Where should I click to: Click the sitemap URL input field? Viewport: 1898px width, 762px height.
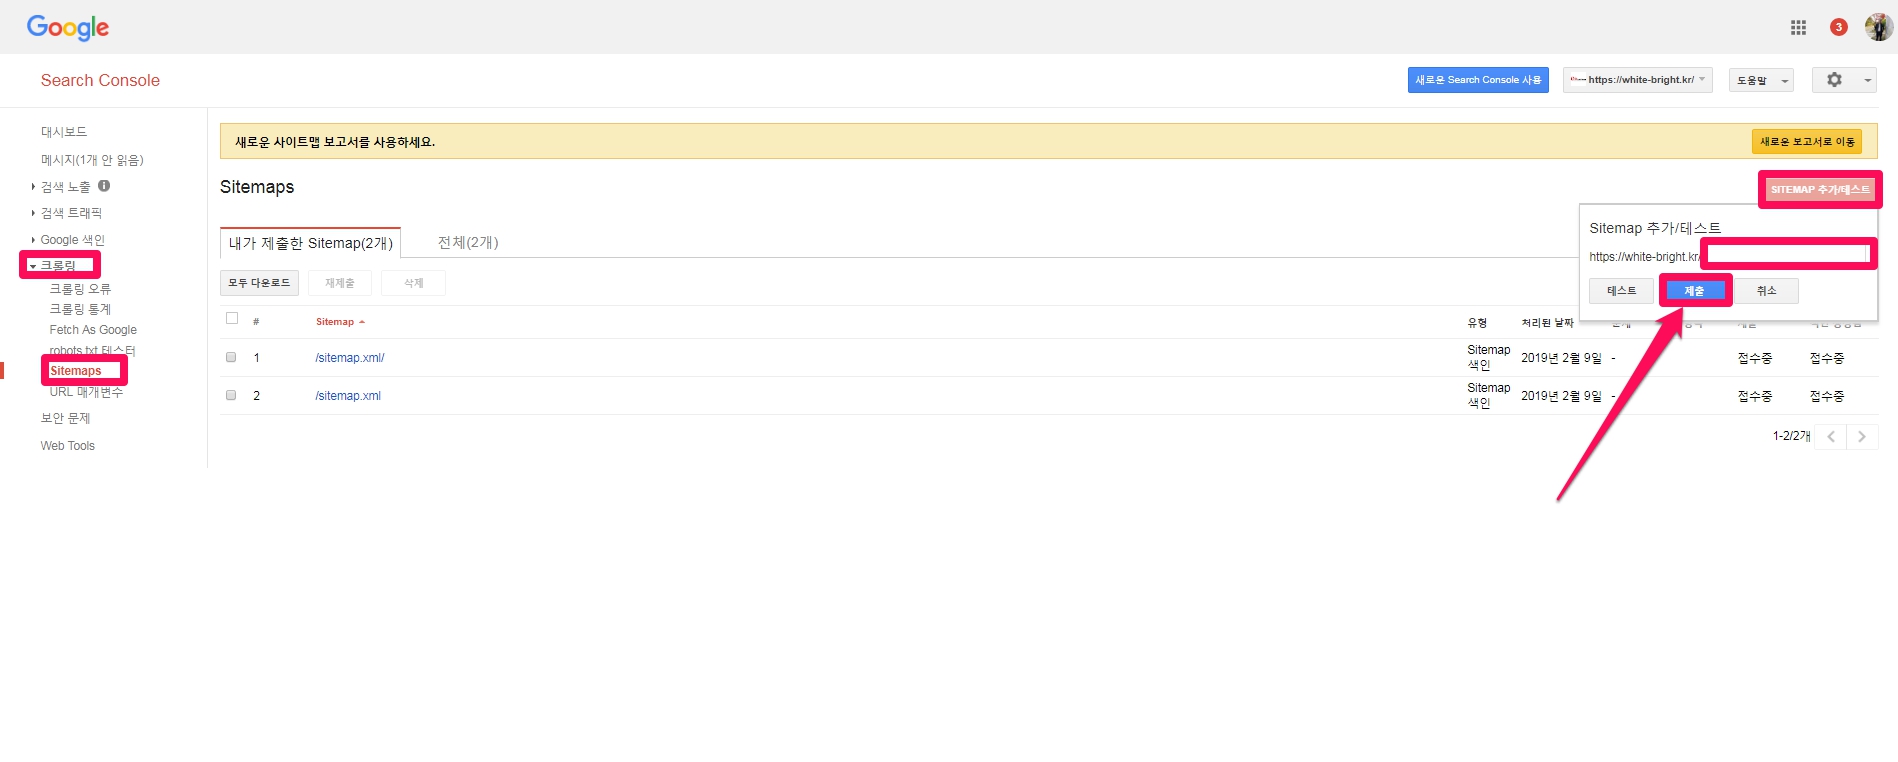pyautogui.click(x=1788, y=255)
